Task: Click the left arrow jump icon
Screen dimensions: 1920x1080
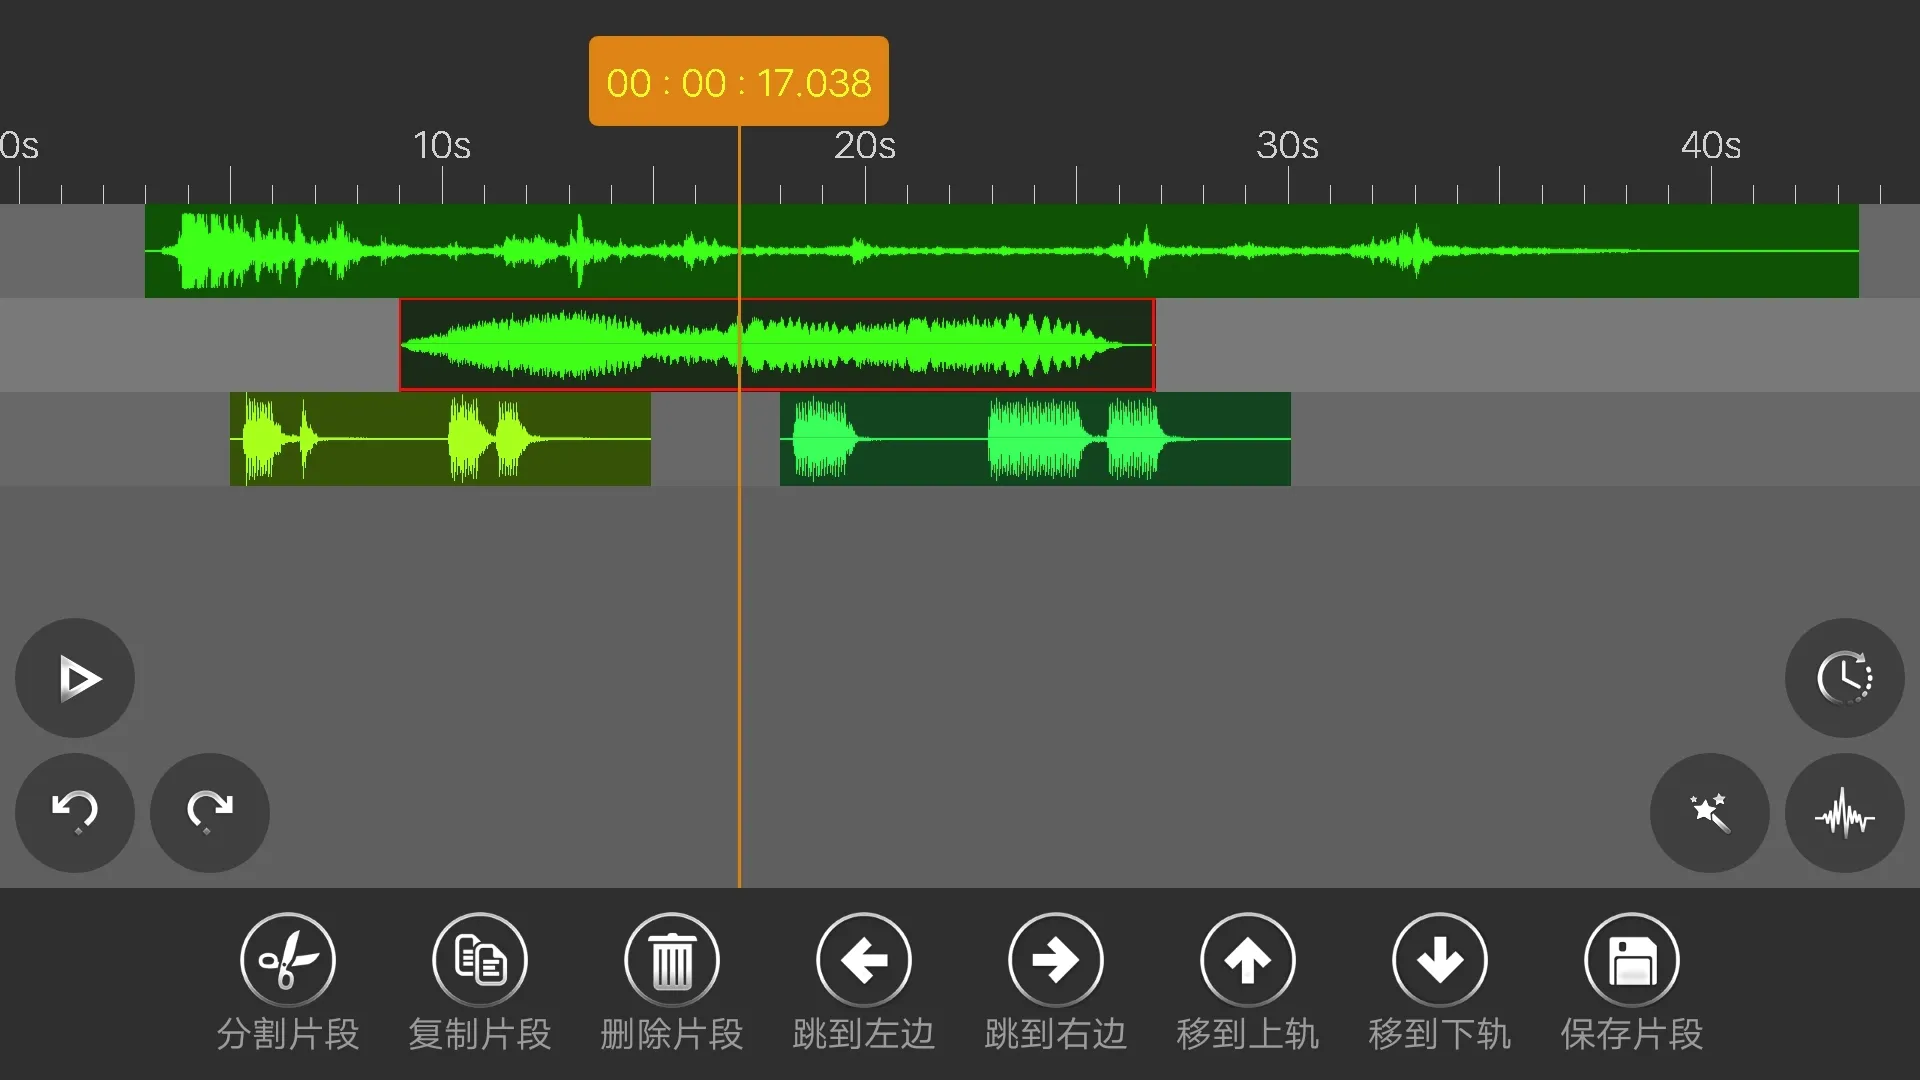Action: pyautogui.click(x=864, y=960)
